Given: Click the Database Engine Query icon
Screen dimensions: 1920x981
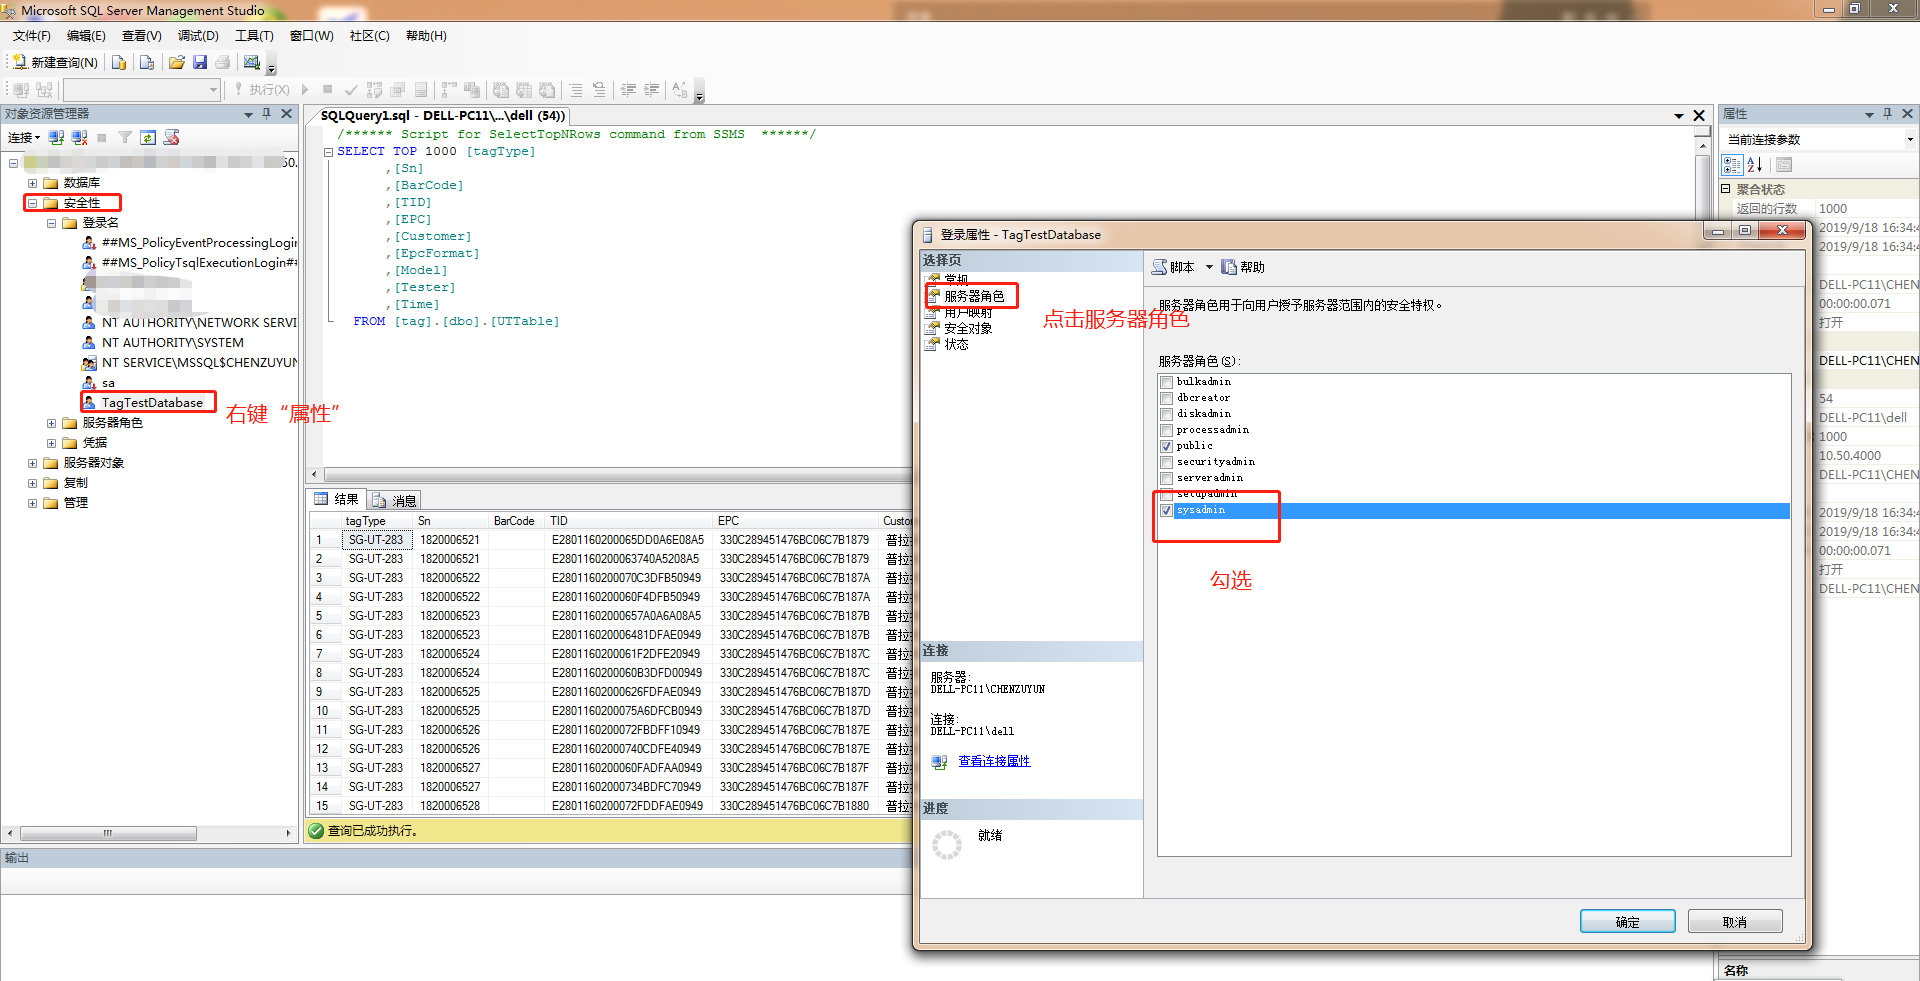Looking at the screenshot, I should (x=119, y=62).
